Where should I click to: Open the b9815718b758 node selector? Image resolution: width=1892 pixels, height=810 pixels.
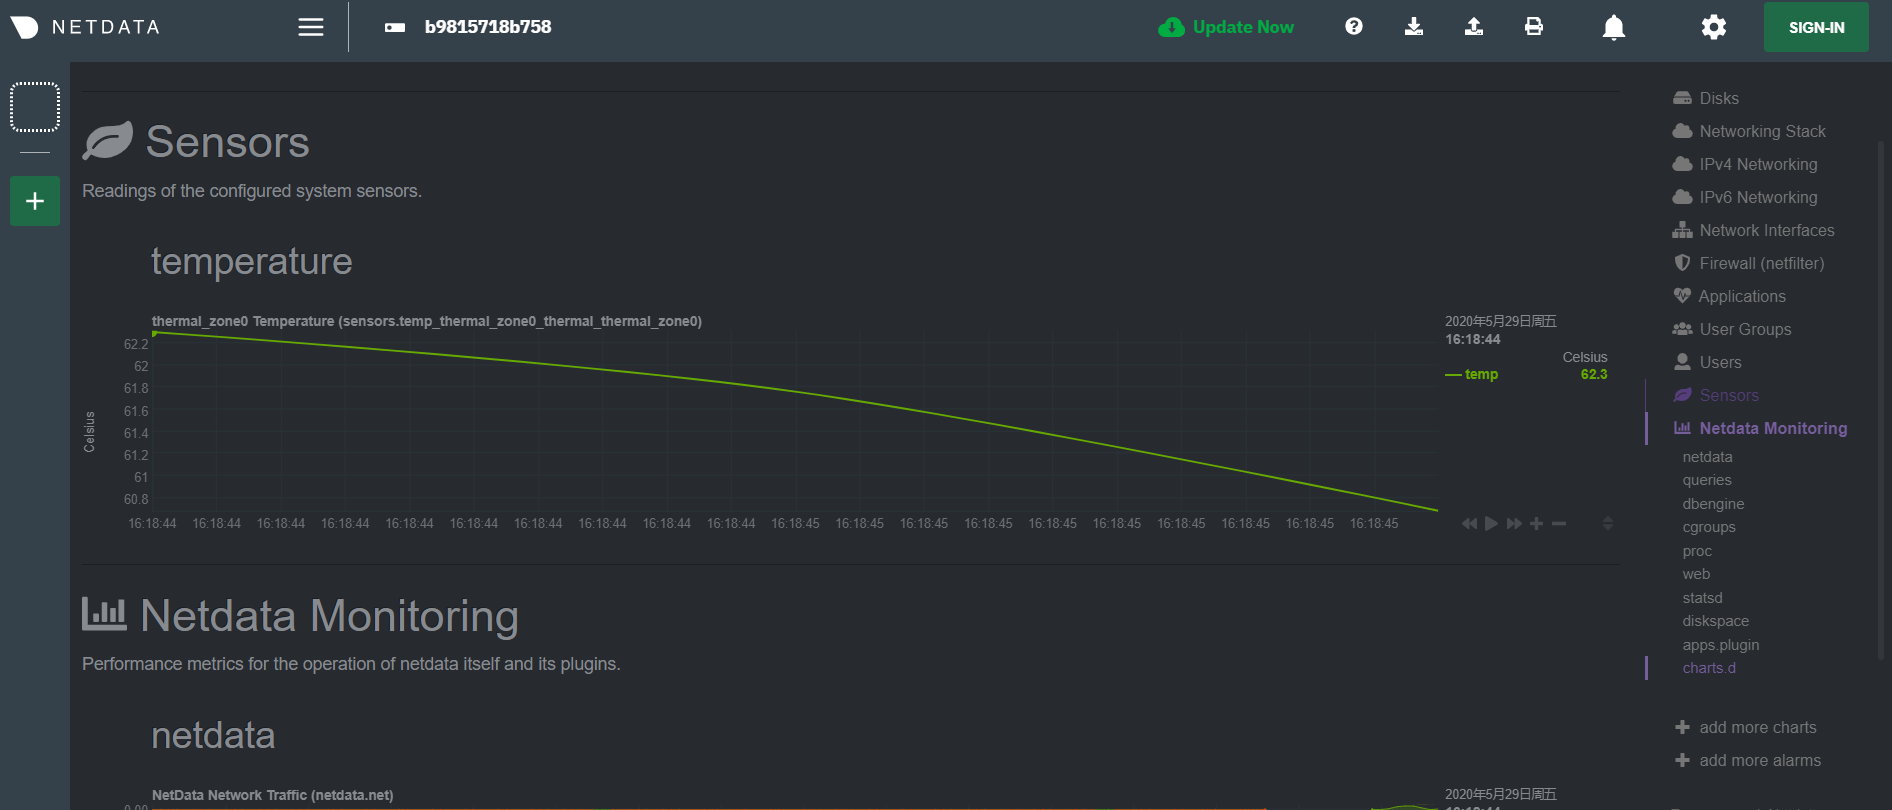coord(468,27)
